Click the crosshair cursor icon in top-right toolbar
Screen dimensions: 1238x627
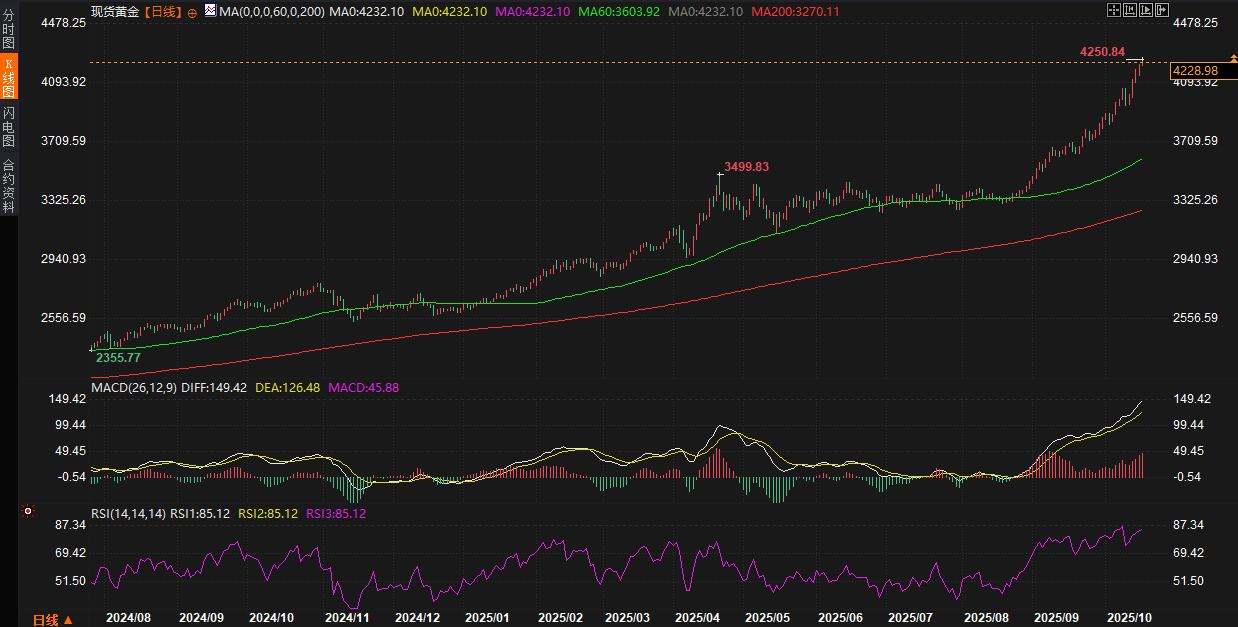(x=1115, y=10)
